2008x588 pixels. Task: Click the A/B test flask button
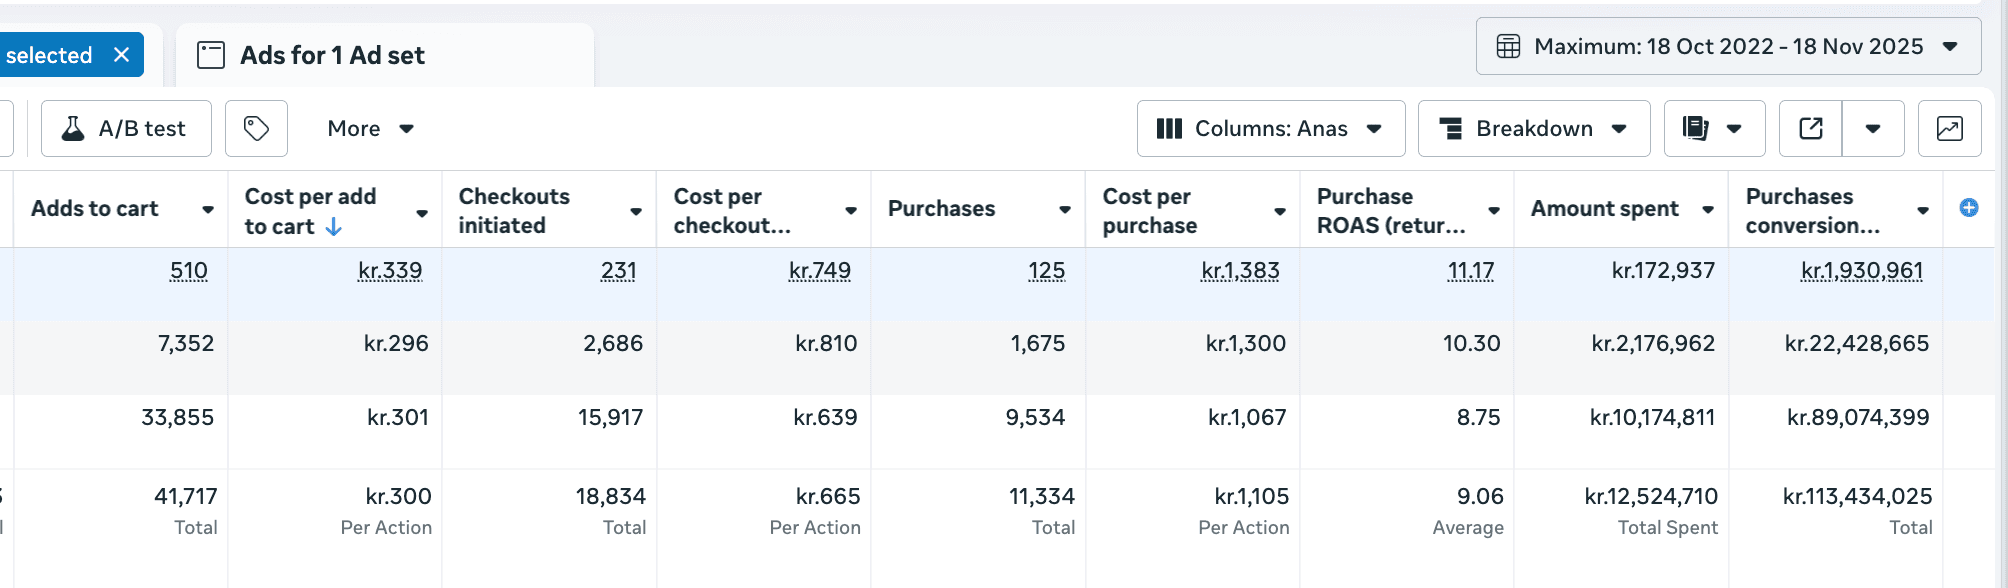click(x=126, y=129)
